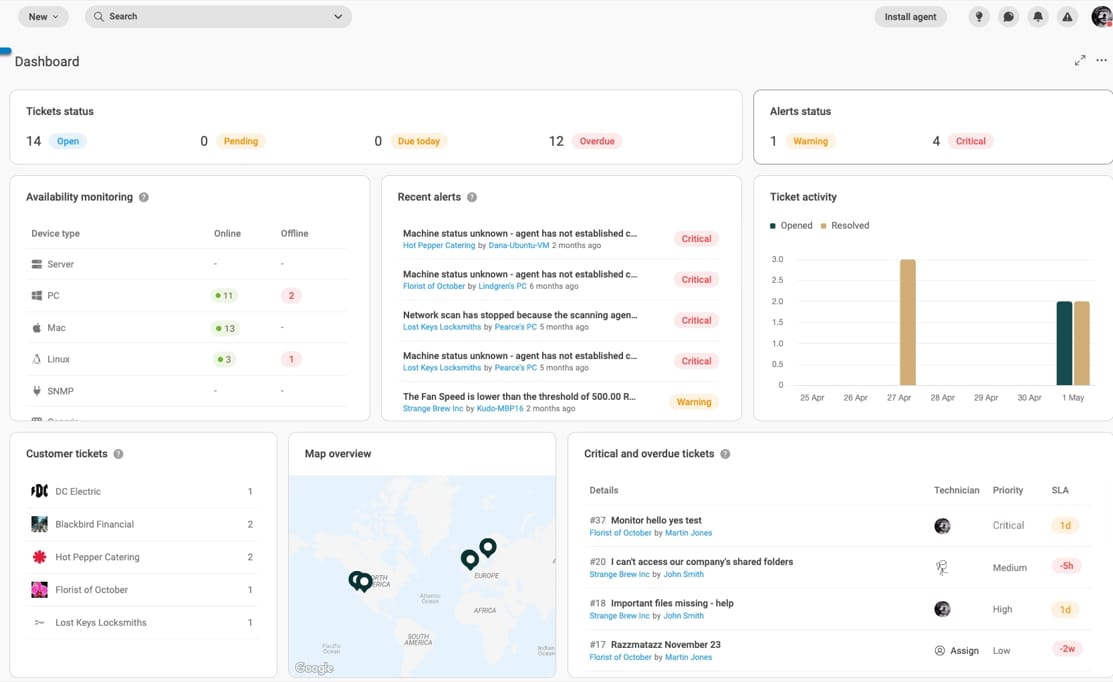Open Martin Jones link on ticket #37

point(688,533)
